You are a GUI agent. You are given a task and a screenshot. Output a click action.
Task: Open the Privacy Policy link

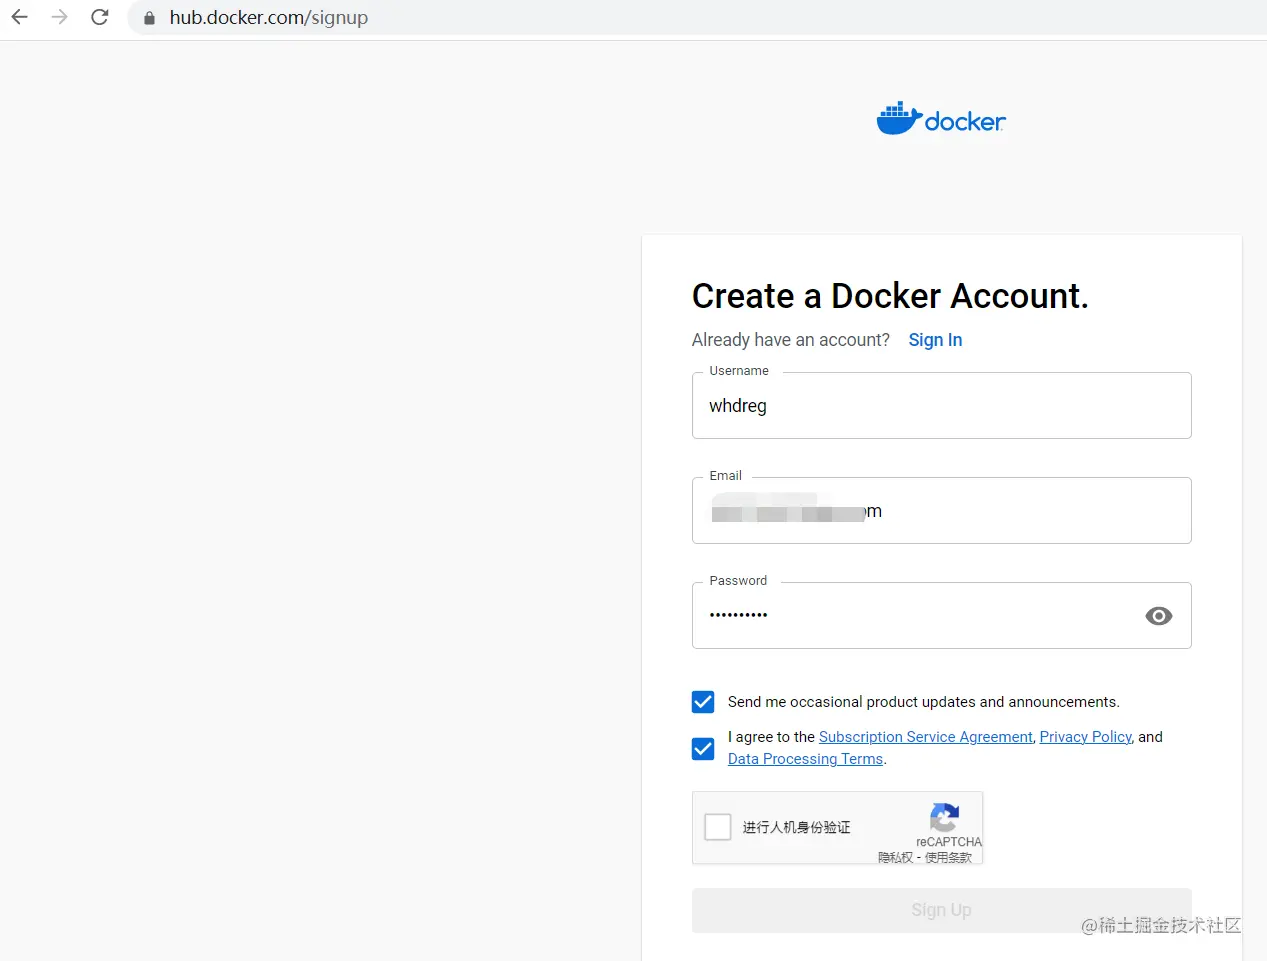1085,737
